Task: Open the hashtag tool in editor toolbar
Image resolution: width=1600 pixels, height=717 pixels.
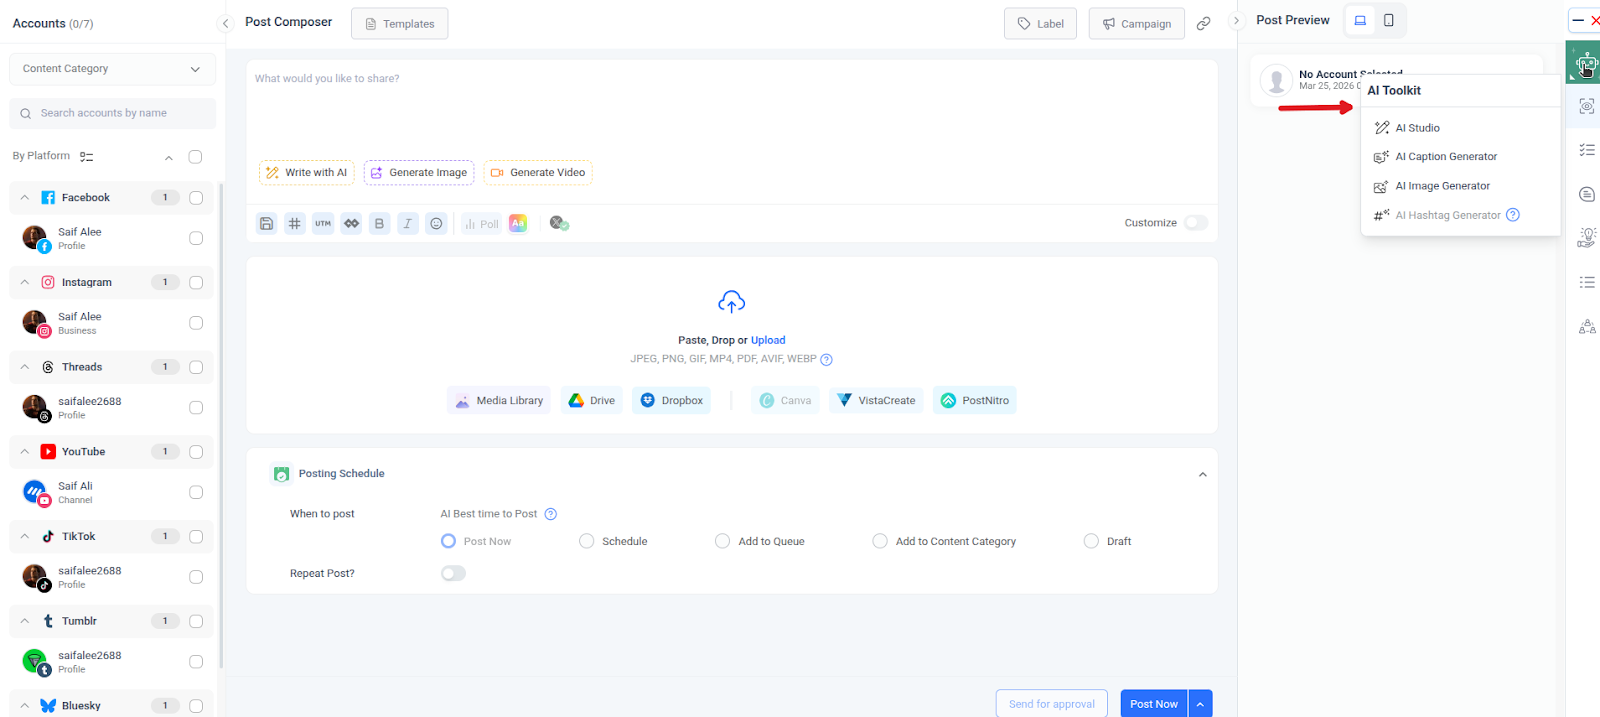Action: pyautogui.click(x=294, y=224)
